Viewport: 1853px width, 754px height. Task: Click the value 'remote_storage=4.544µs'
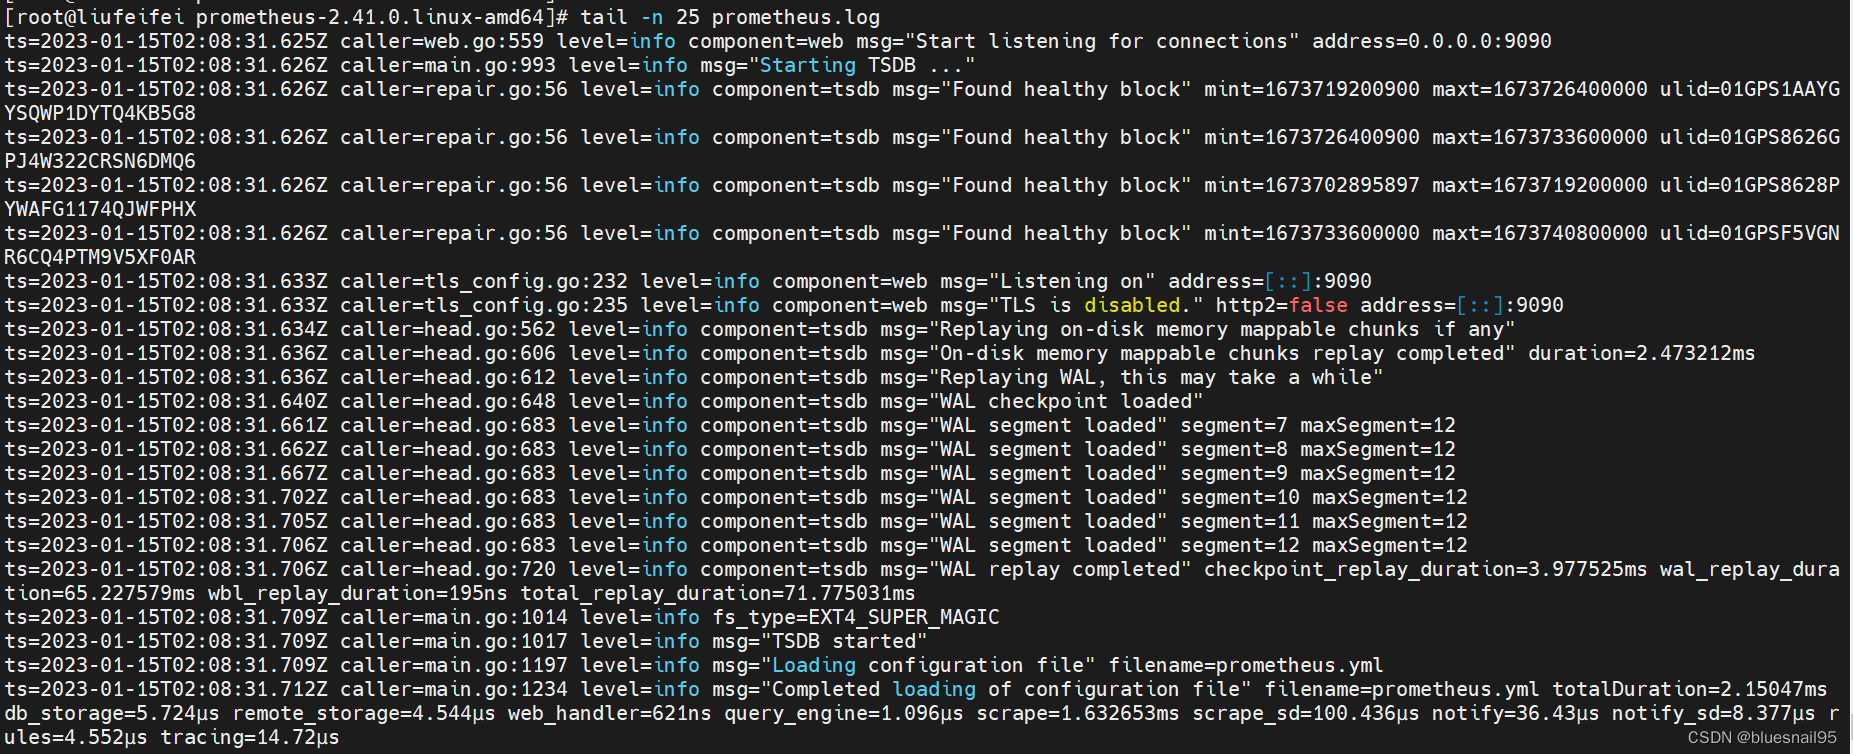(363, 713)
